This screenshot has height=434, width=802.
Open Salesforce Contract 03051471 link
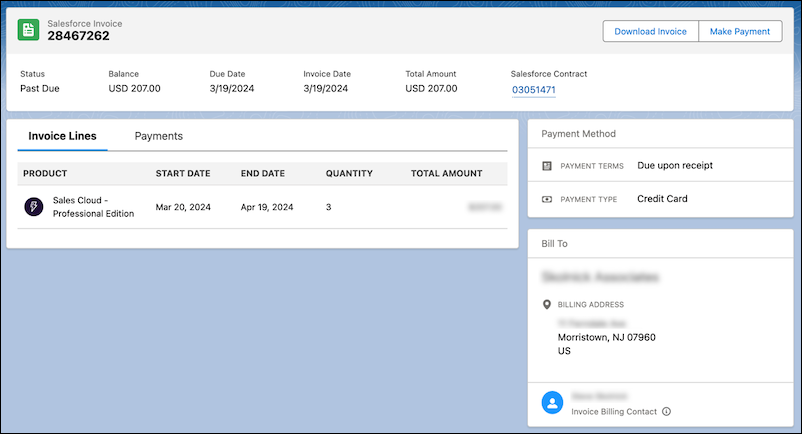point(533,90)
